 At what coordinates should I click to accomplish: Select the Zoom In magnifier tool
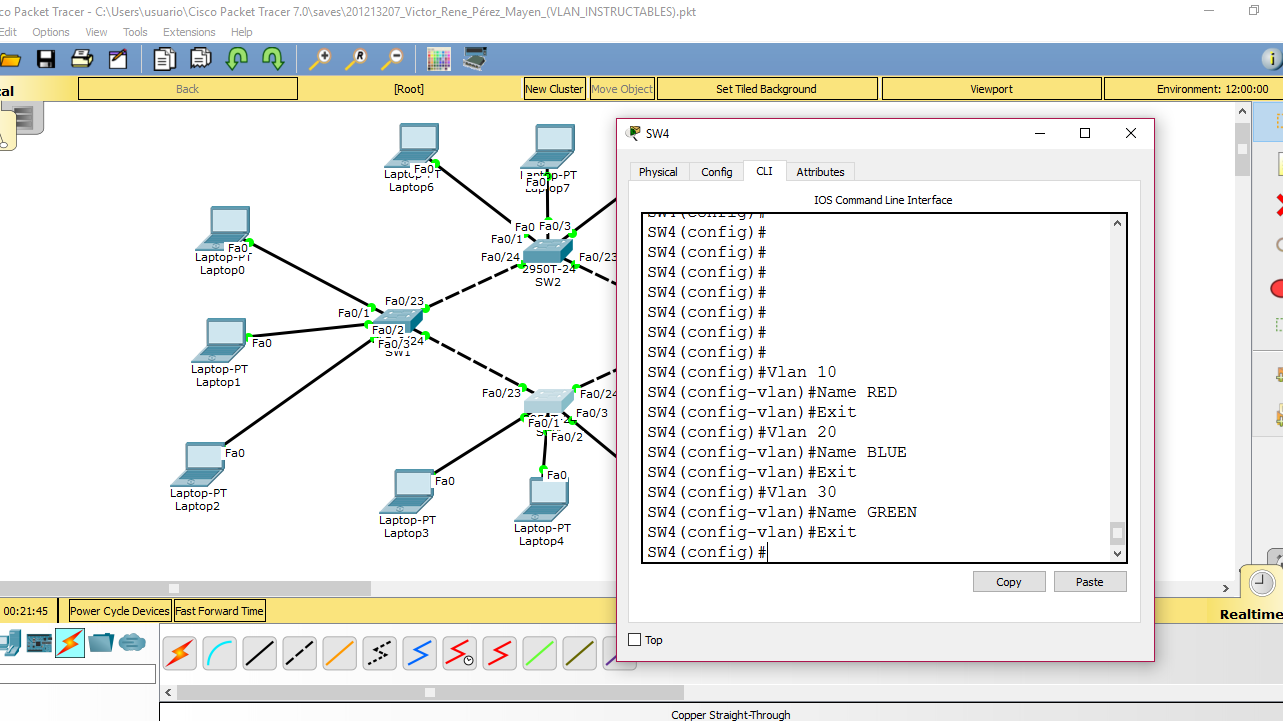click(320, 58)
